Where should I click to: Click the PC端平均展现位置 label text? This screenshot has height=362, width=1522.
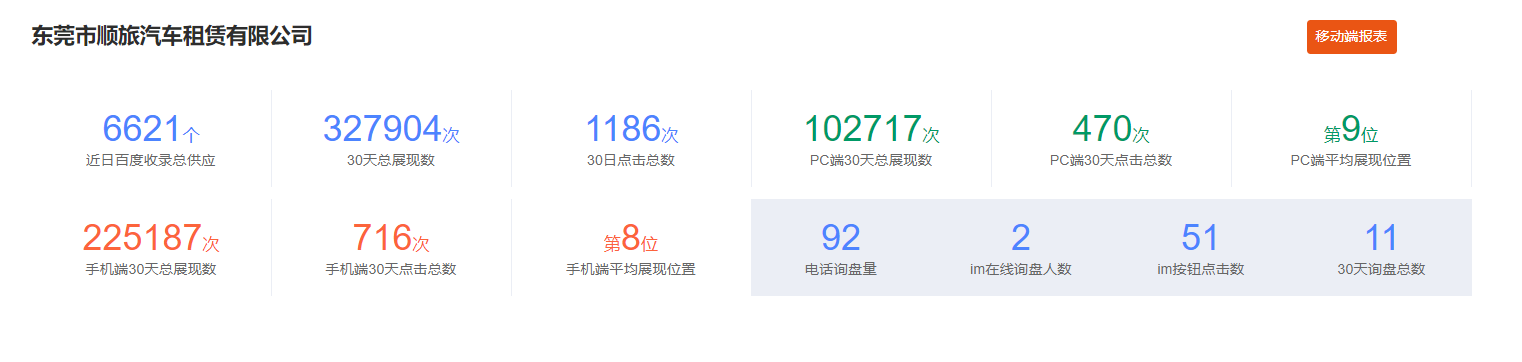1351,160
